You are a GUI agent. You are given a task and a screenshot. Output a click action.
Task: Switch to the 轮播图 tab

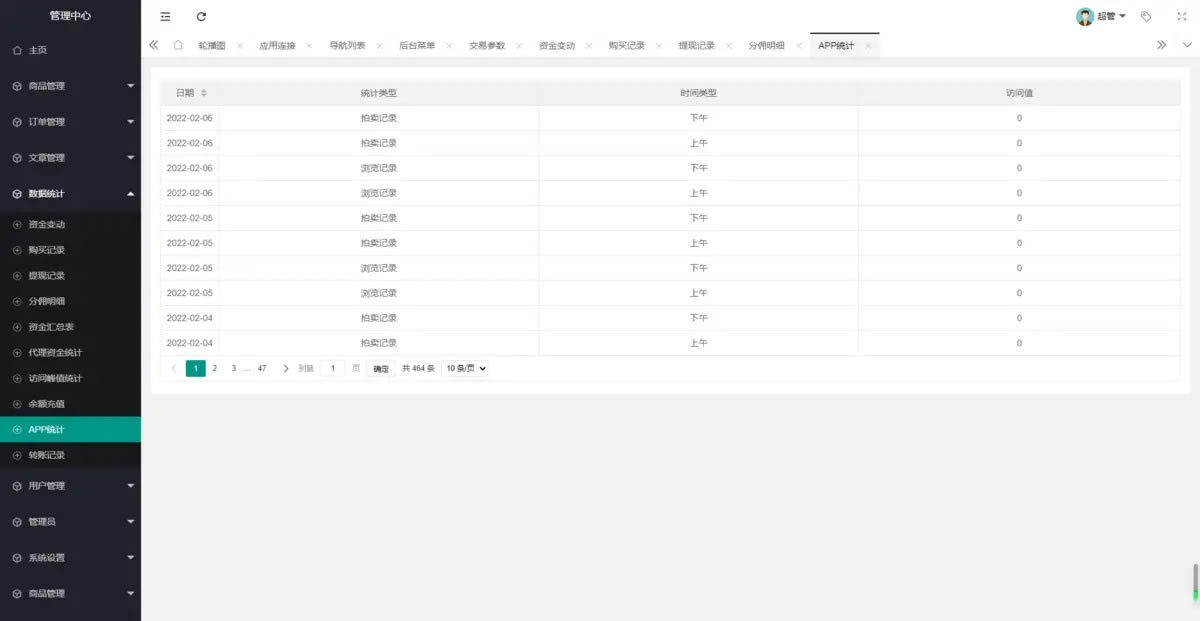pyautogui.click(x=212, y=46)
